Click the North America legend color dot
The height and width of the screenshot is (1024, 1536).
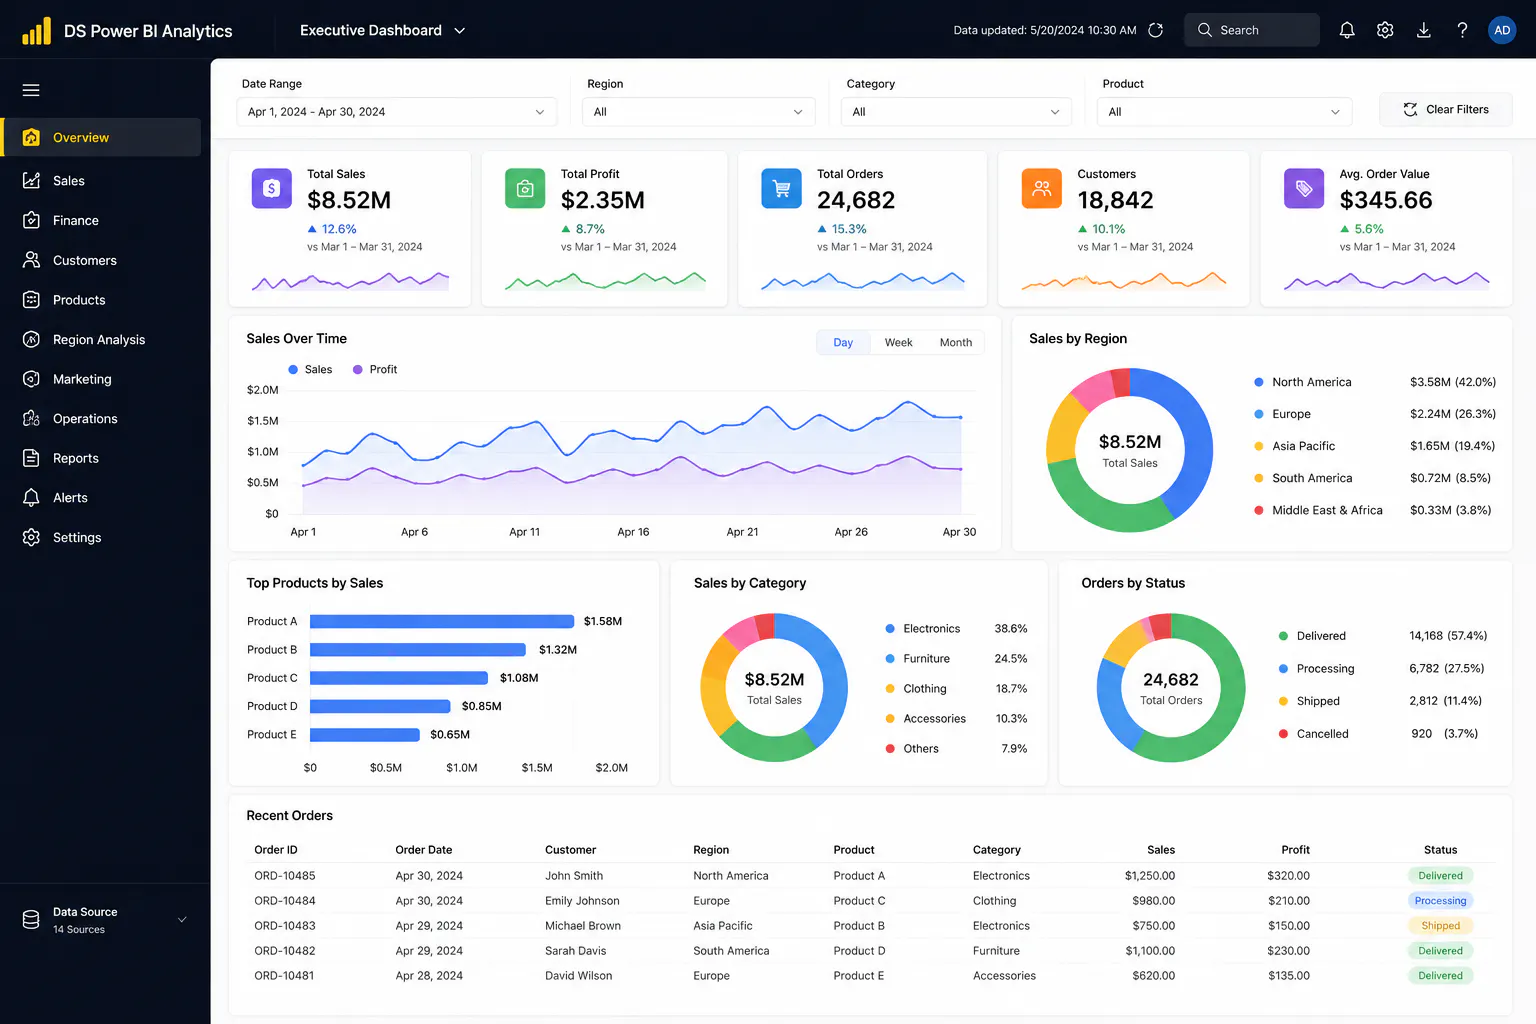1259,382
